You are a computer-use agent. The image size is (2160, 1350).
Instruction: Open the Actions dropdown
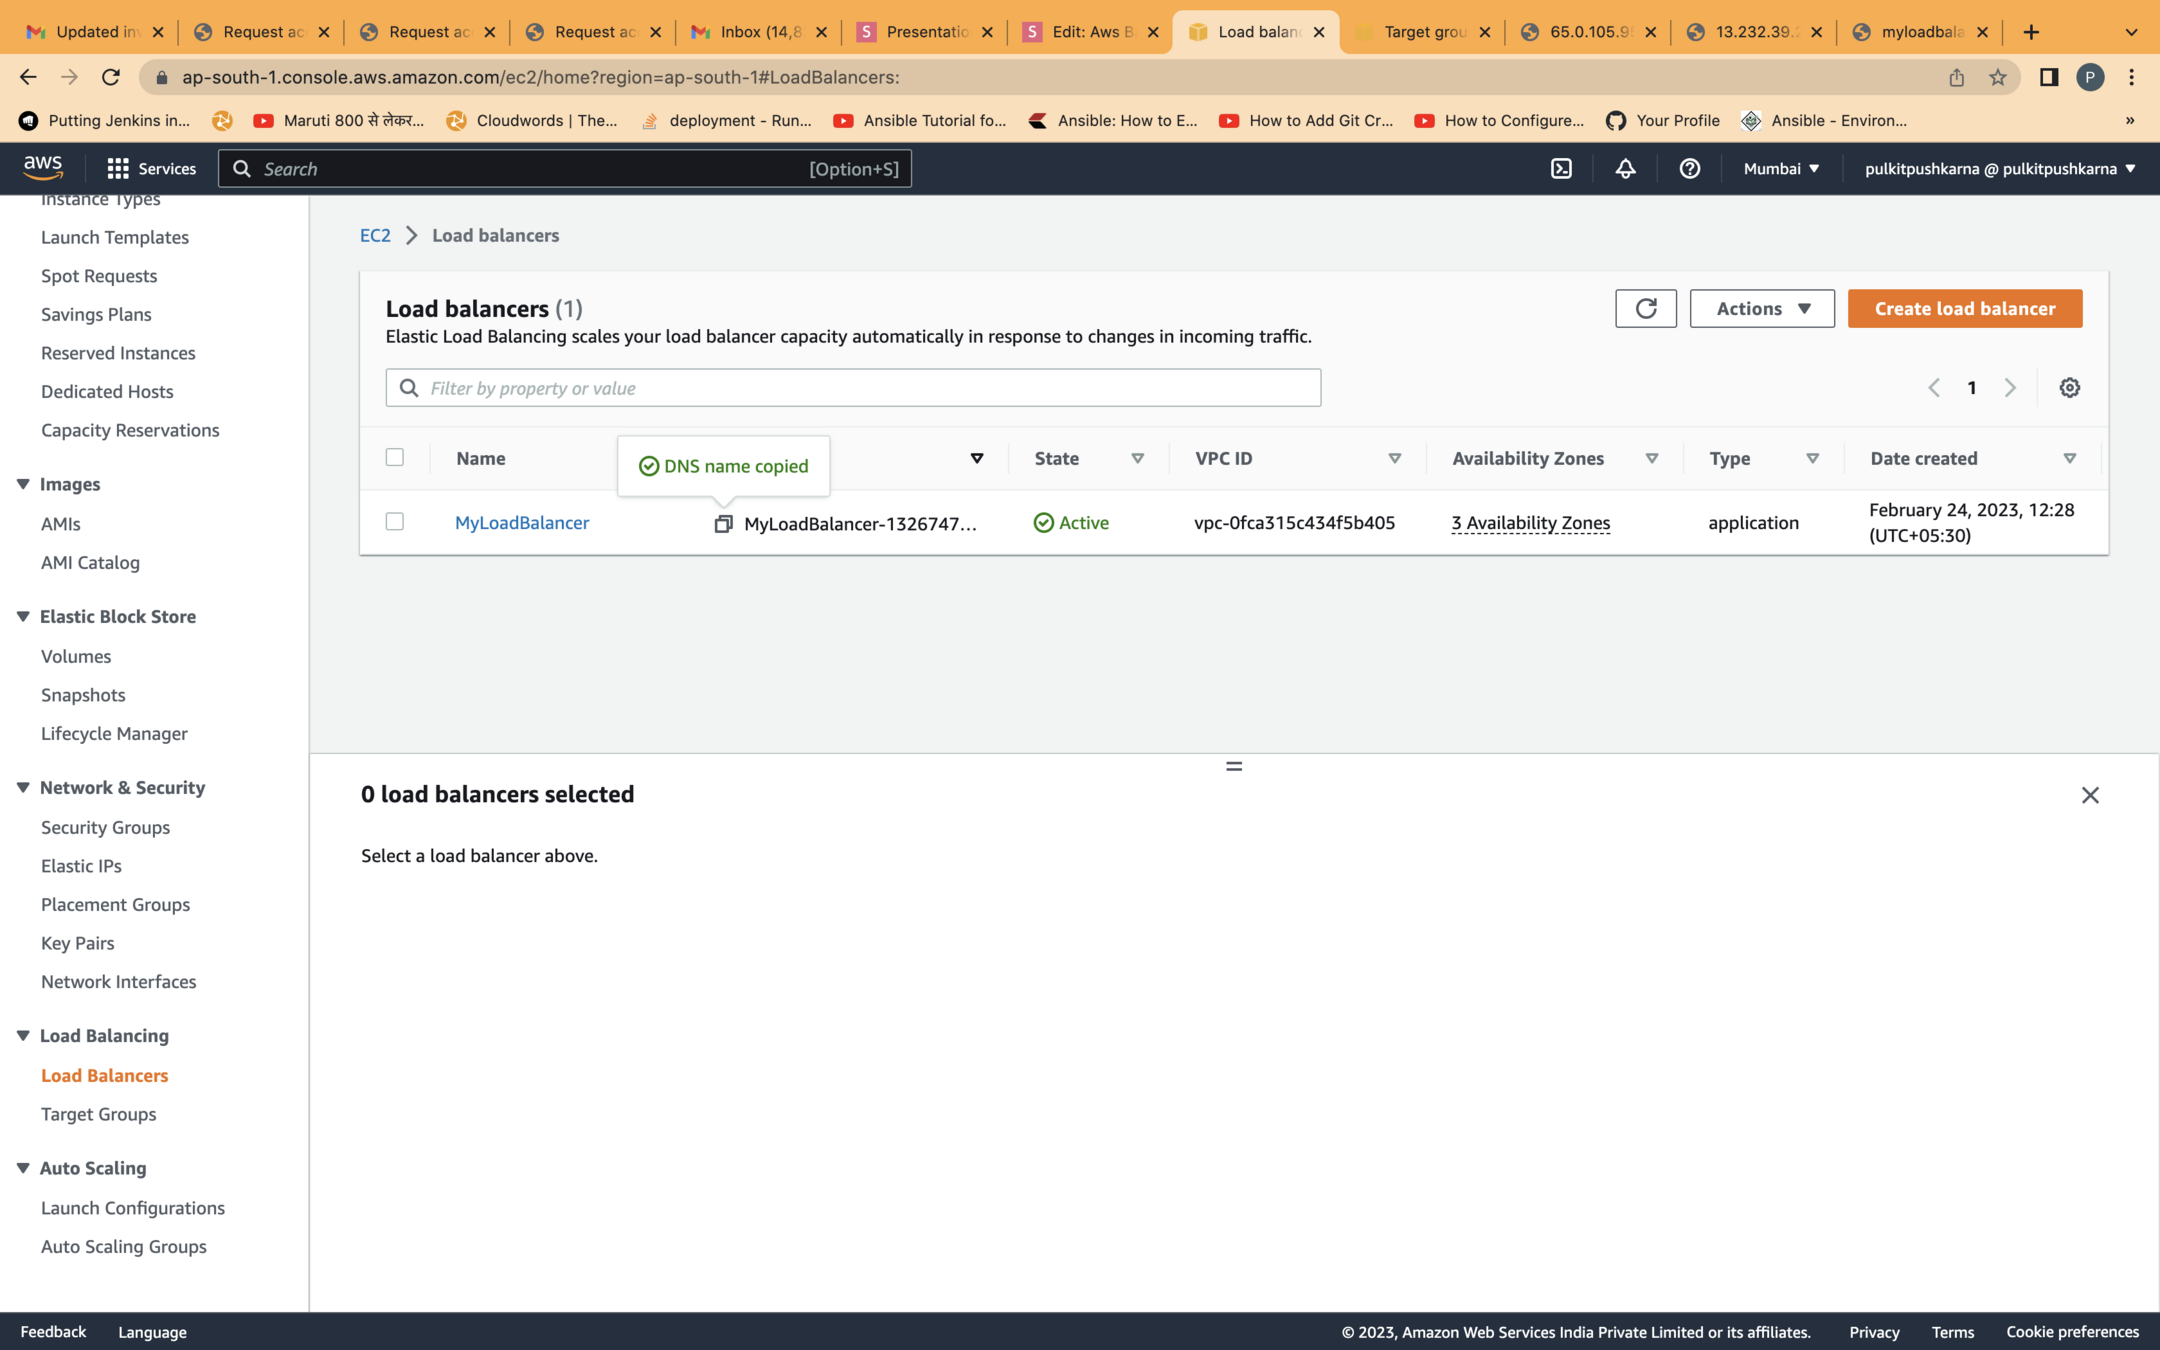click(1761, 308)
